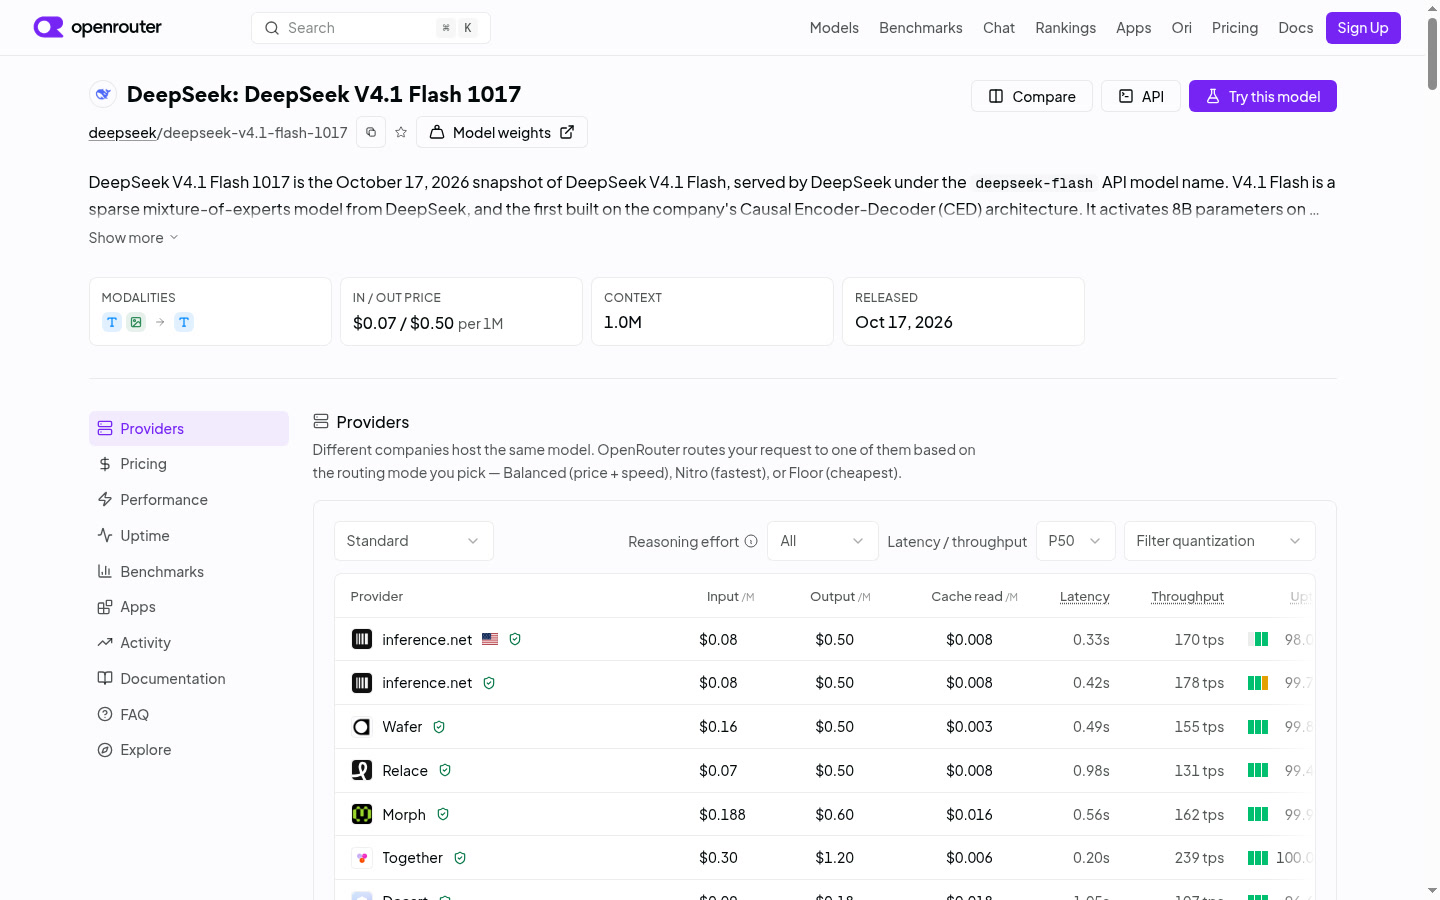
Task: Open the Reasoning effort All dropdown
Action: coord(823,541)
